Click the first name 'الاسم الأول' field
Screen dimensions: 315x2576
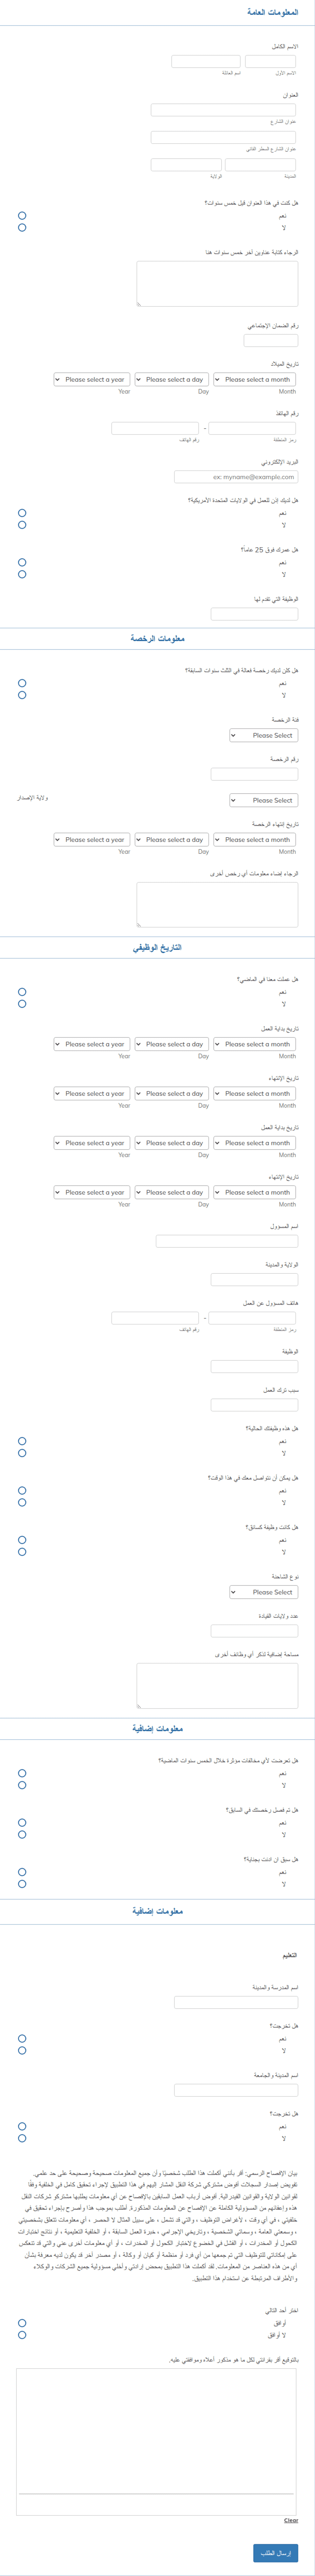pyautogui.click(x=271, y=61)
